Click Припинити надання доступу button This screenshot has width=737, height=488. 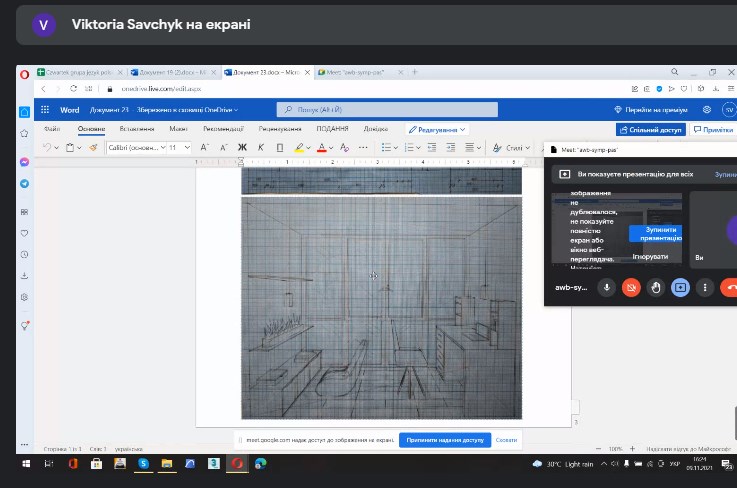(445, 440)
